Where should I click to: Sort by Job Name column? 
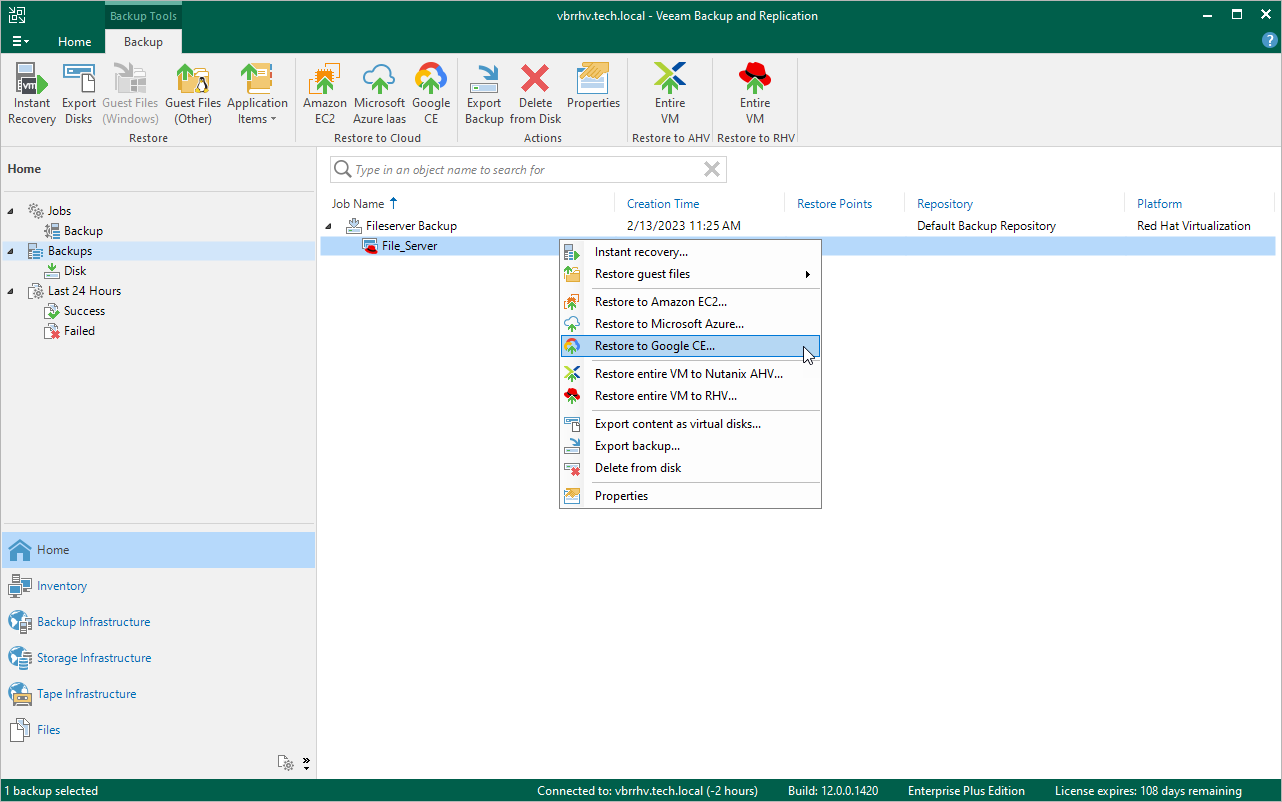tap(357, 204)
